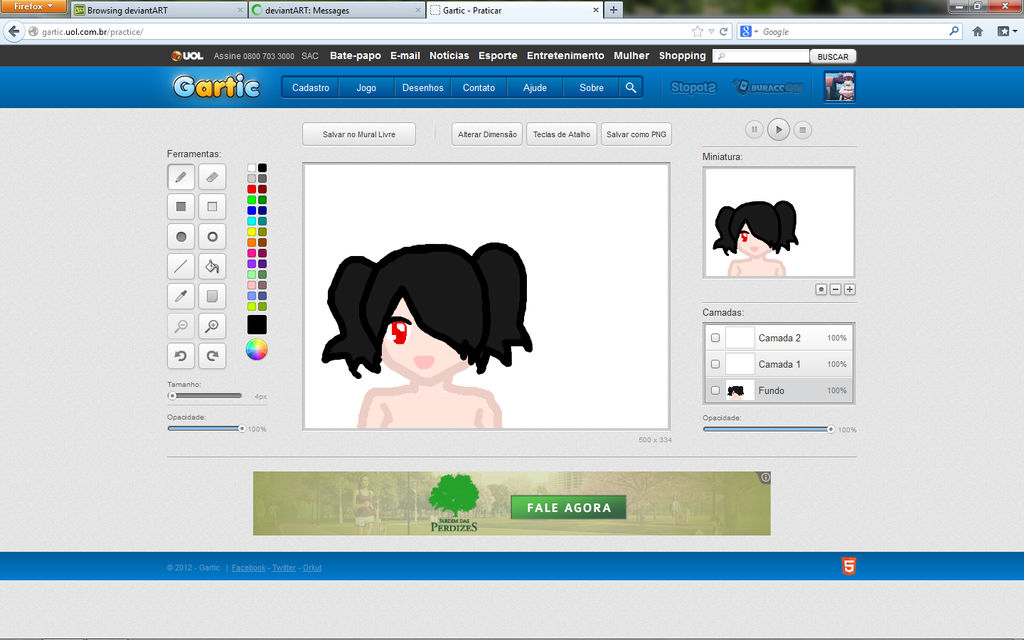
Task: Click the Zoom Out magnifier tool
Action: point(181,326)
